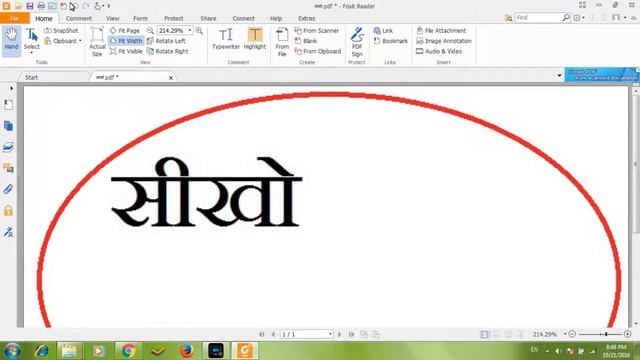
Task: Select the Hand tool
Action: tap(11, 40)
